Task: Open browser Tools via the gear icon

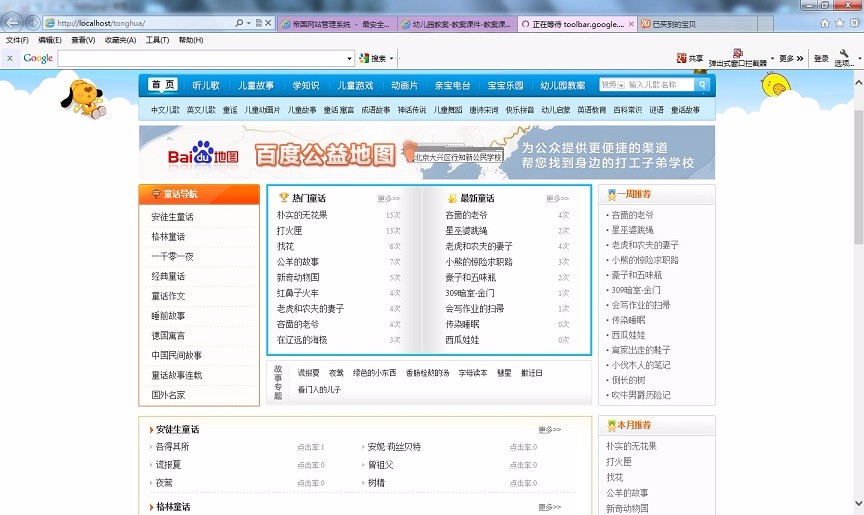Action: [855, 23]
